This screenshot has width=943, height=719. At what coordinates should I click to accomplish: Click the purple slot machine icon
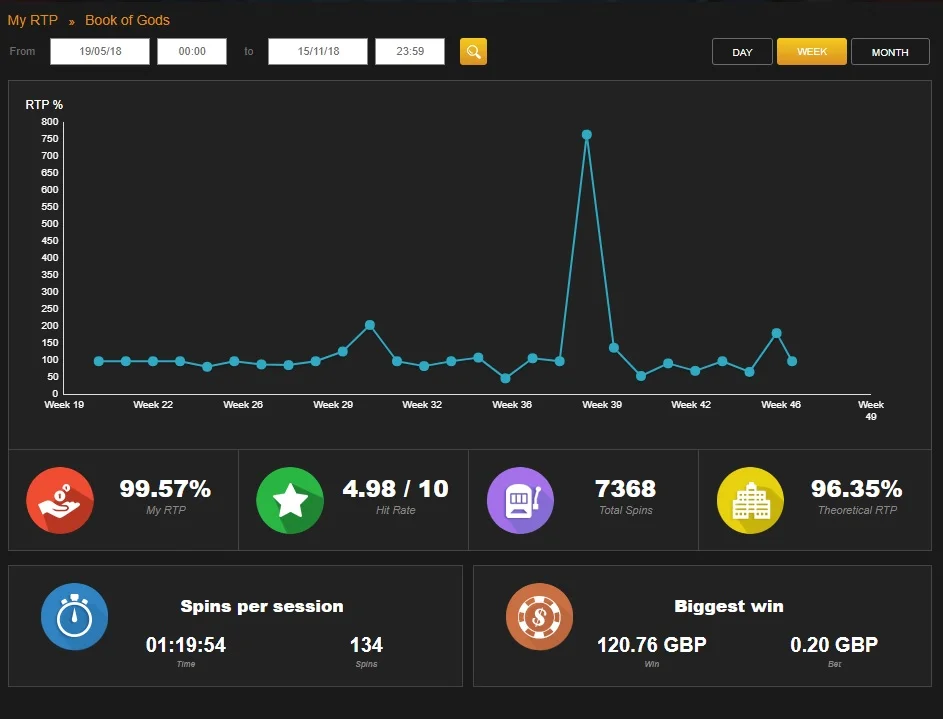[520, 500]
